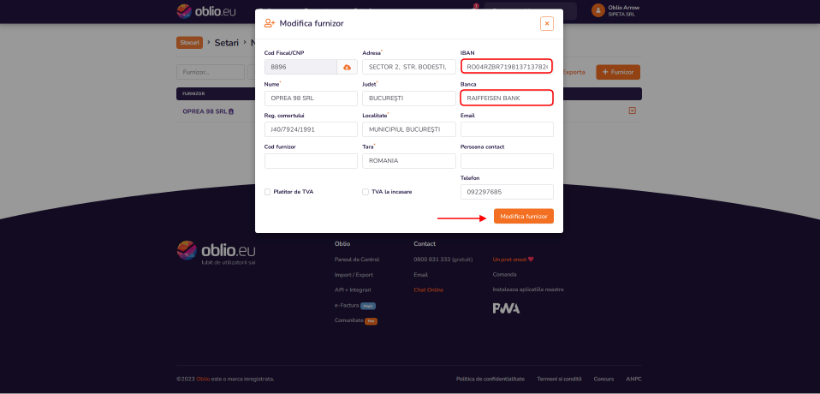Click into the IBAN field

507,66
